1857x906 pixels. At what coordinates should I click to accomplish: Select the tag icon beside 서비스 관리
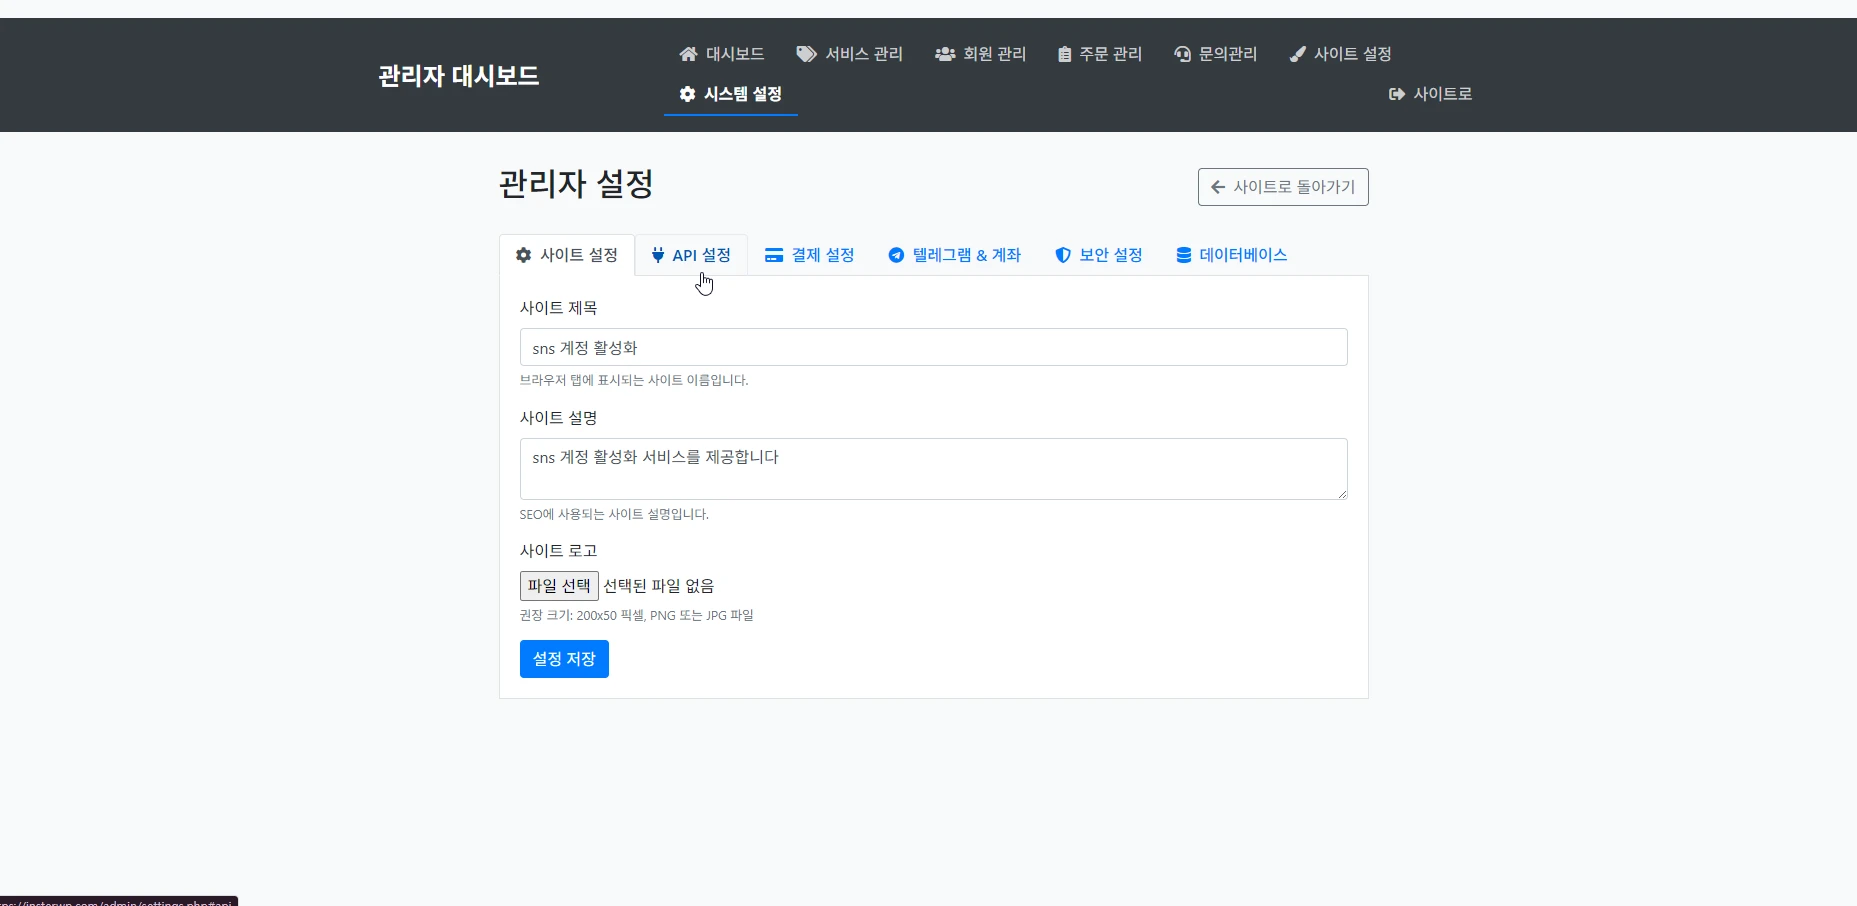tap(806, 54)
